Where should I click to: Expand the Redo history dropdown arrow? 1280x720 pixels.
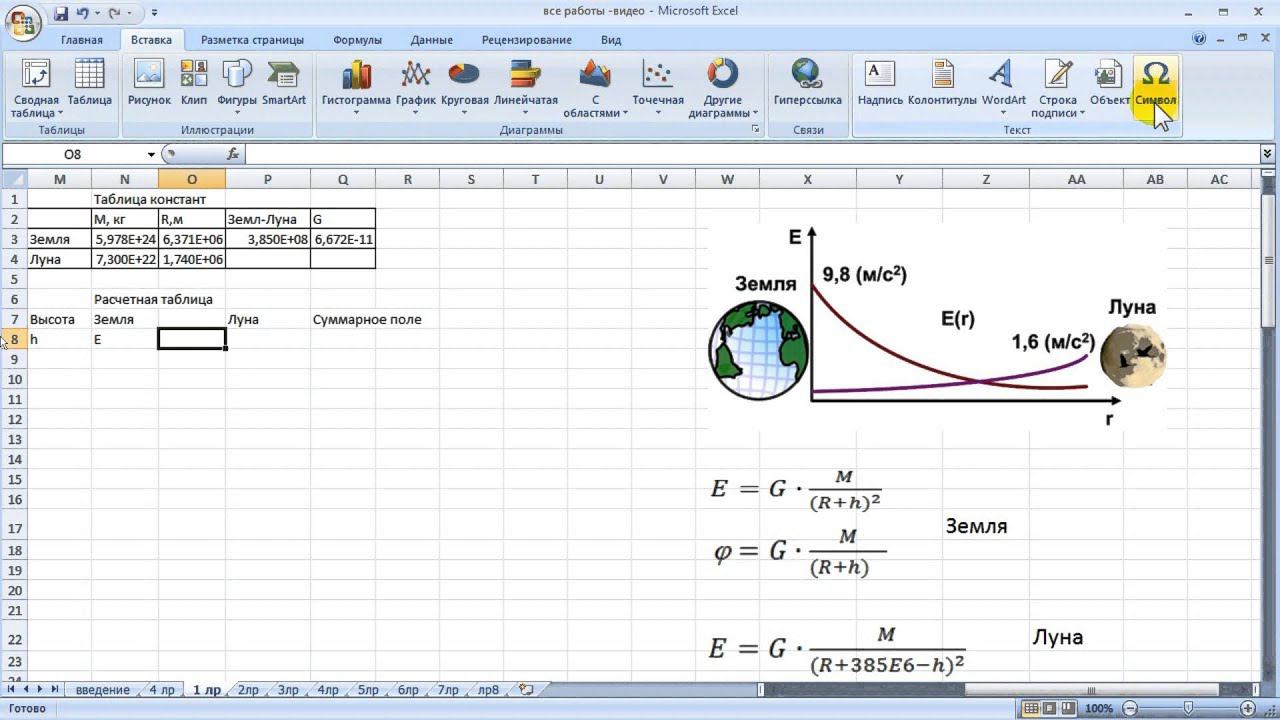pos(130,14)
